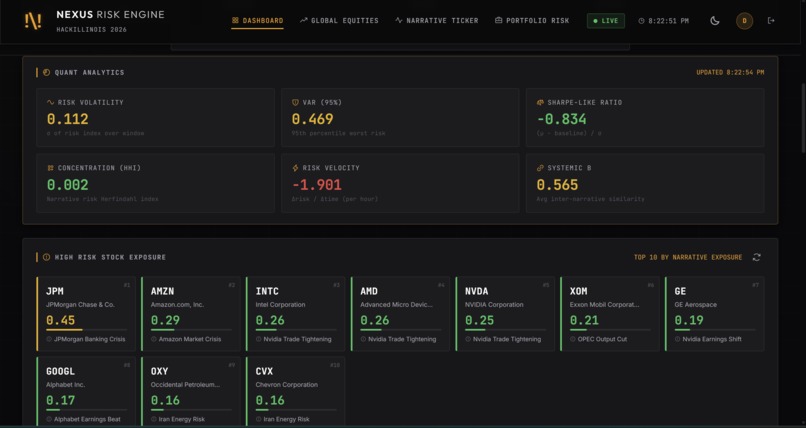Click the Quant Analytics header icon
The height and width of the screenshot is (428, 806).
[x=46, y=72]
